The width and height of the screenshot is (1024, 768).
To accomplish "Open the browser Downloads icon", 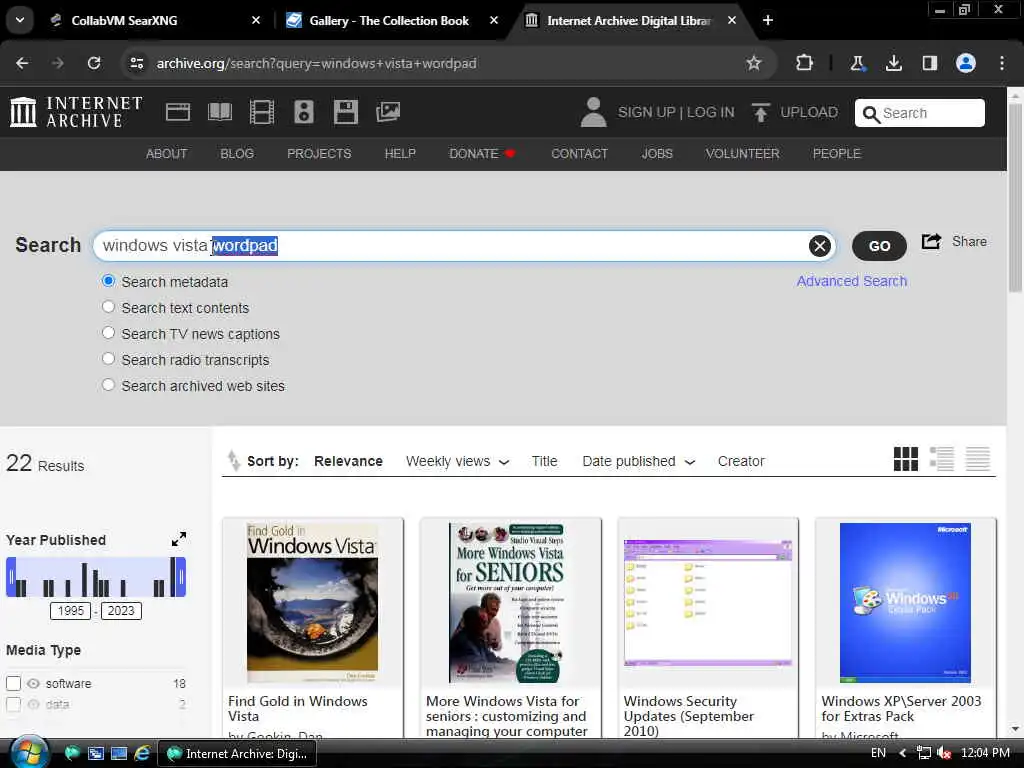I will click(893, 63).
